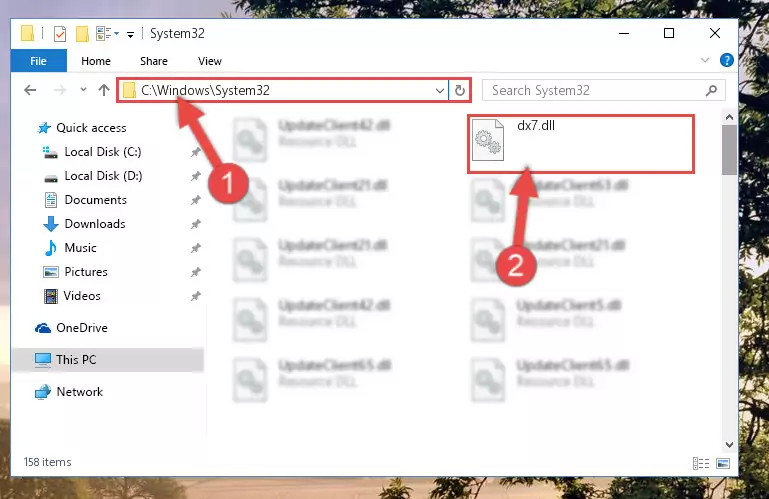The width and height of the screenshot is (769, 499).
Task: Refresh the System32 folder view
Action: click(460, 90)
